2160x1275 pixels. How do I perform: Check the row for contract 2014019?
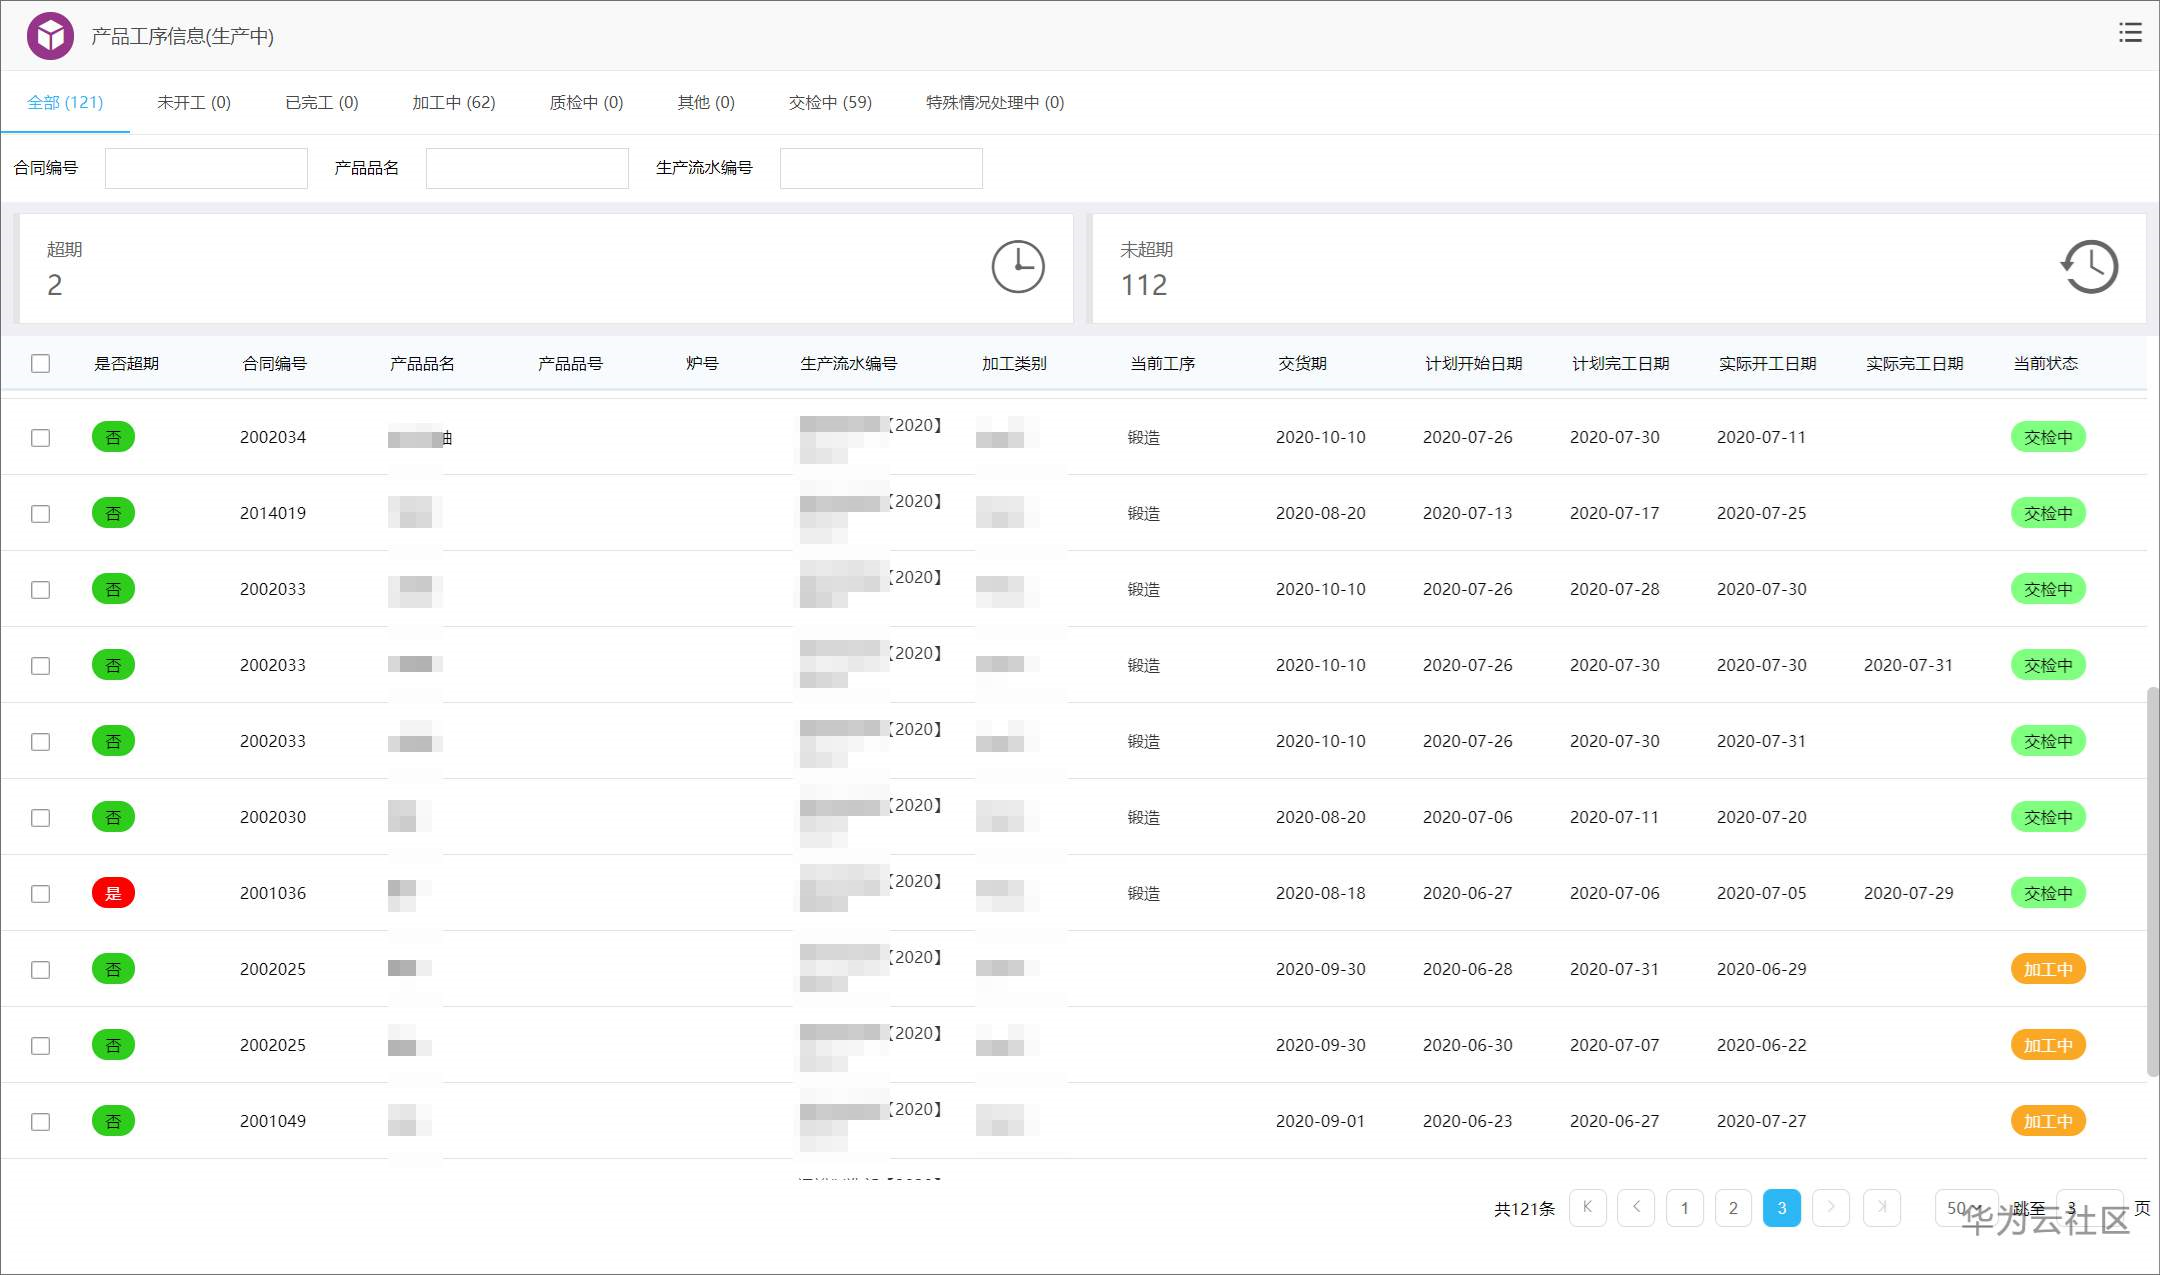point(40,513)
